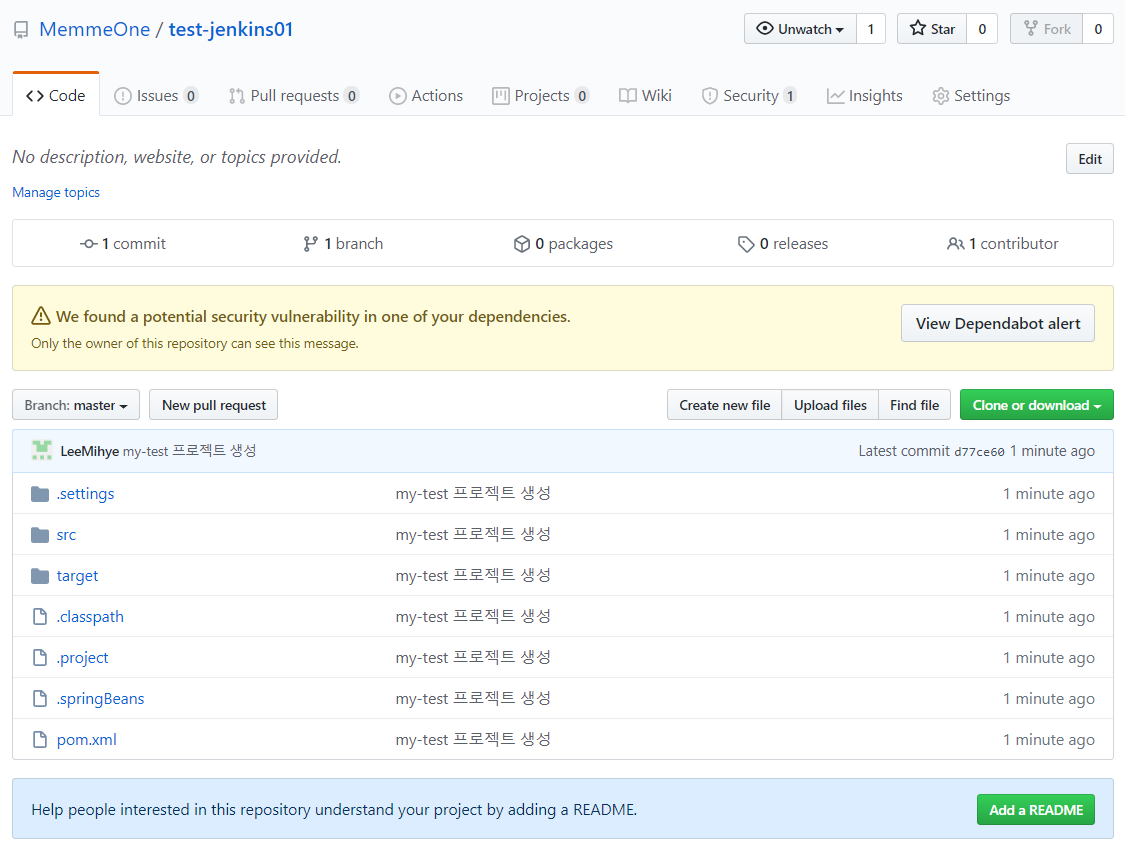Click Add a README button
Screen dimensions: 1125x848
click(x=1035, y=809)
